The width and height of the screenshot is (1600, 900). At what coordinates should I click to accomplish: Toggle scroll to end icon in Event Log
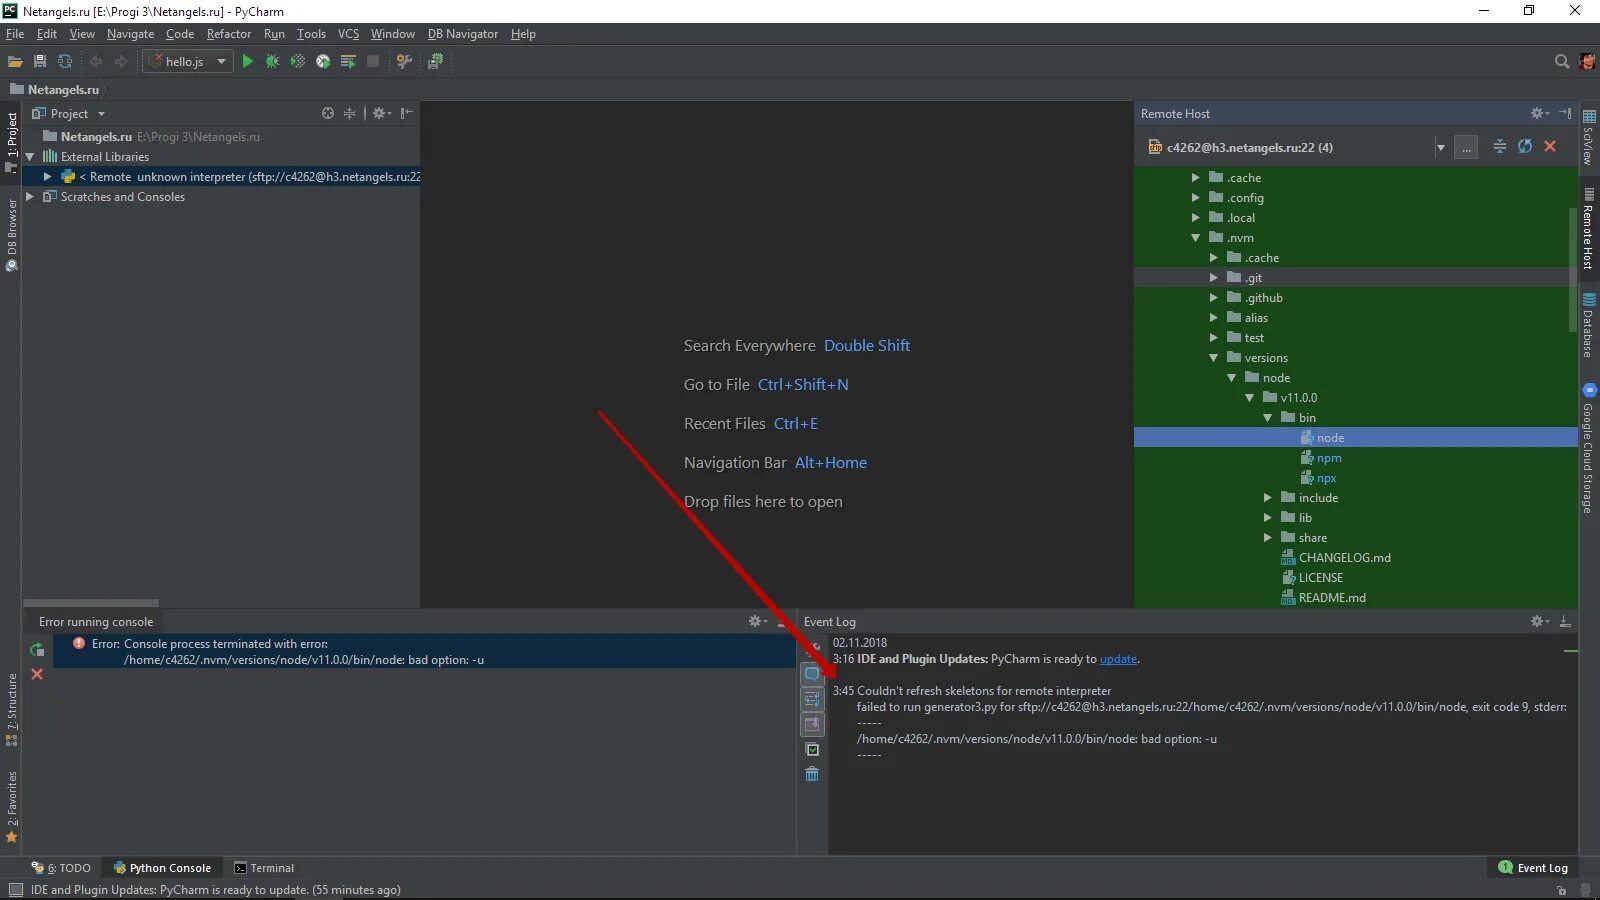[x=812, y=724]
